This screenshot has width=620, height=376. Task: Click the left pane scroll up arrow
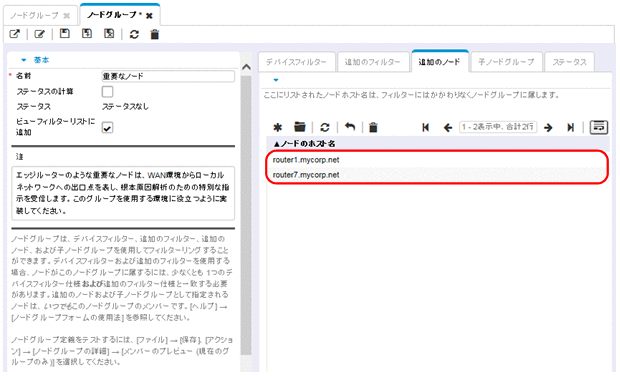point(246,67)
